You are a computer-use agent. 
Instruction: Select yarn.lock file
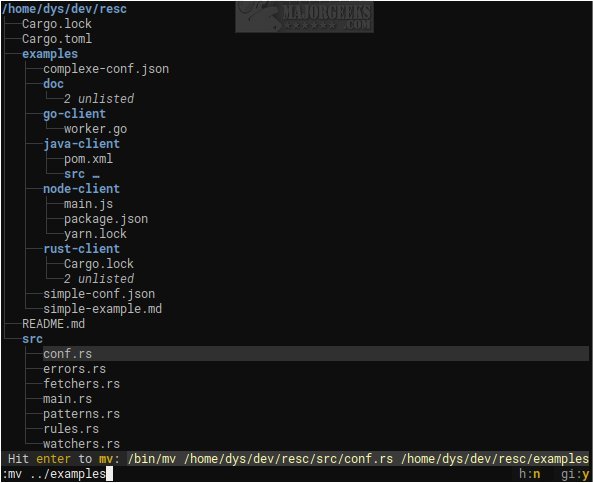point(95,234)
